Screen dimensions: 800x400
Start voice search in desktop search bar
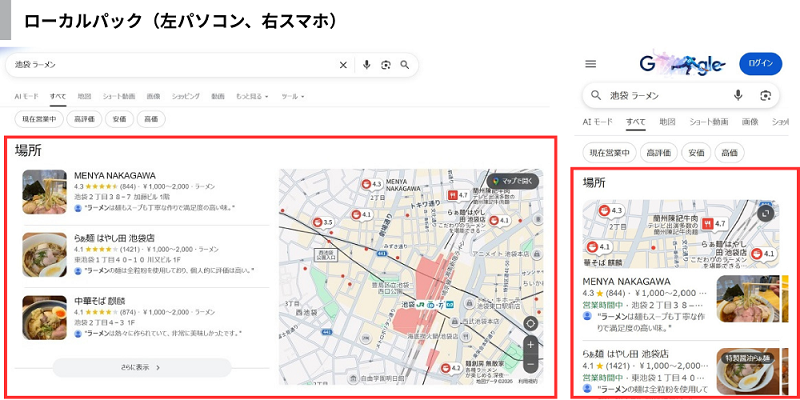click(x=366, y=65)
